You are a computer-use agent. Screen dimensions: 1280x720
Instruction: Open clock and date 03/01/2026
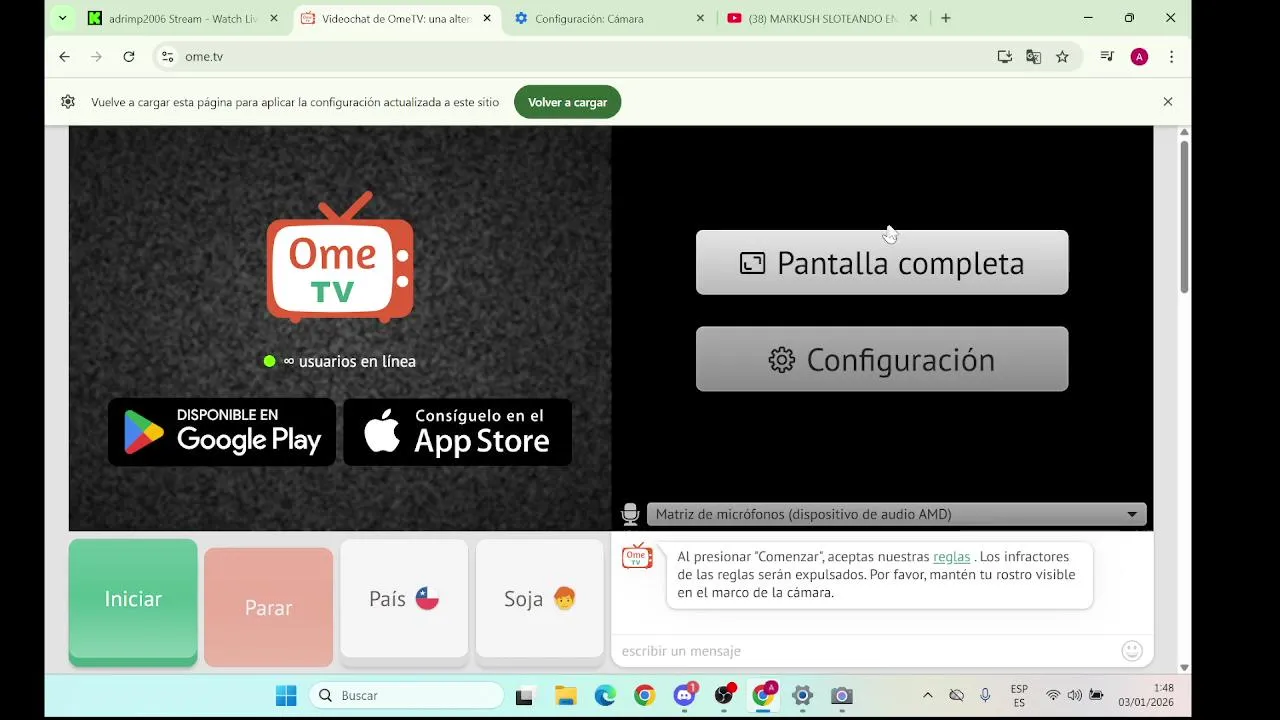tap(1146, 696)
